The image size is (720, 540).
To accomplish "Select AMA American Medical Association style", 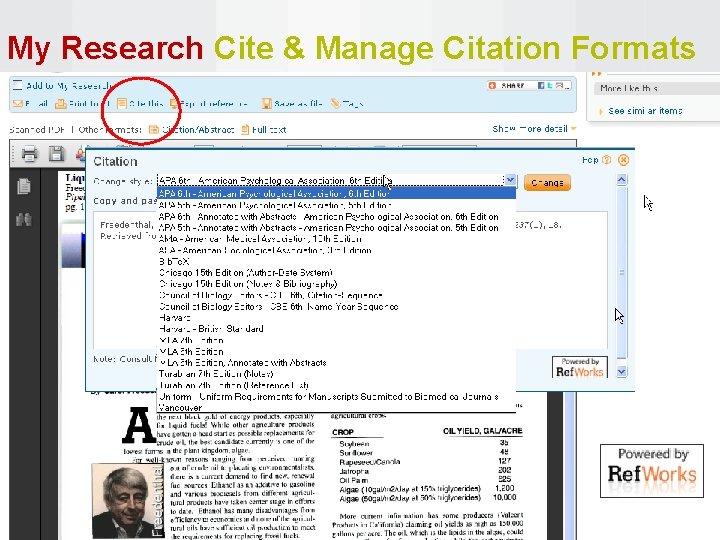I will [x=336, y=239].
